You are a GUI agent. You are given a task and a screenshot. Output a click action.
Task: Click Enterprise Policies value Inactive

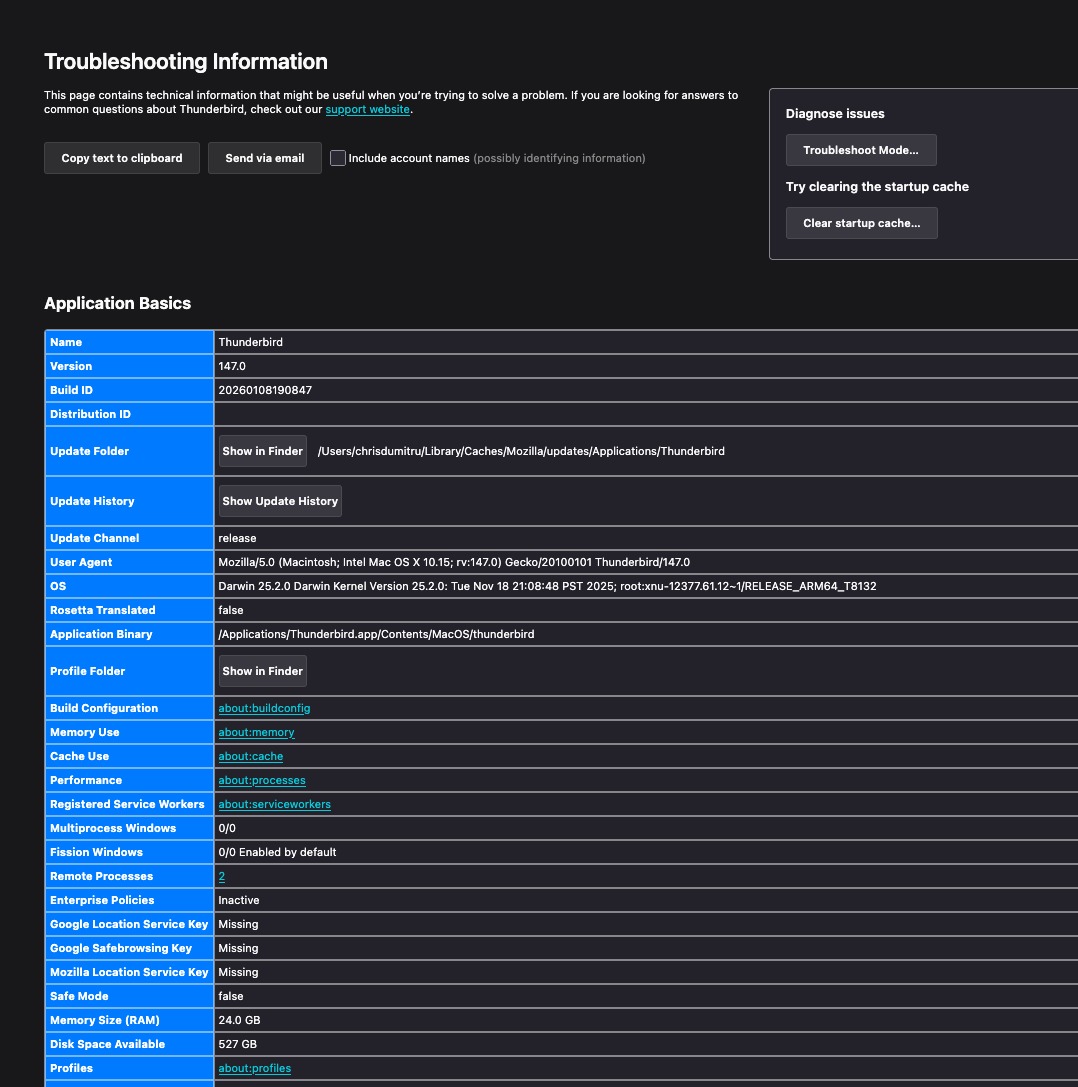point(238,901)
